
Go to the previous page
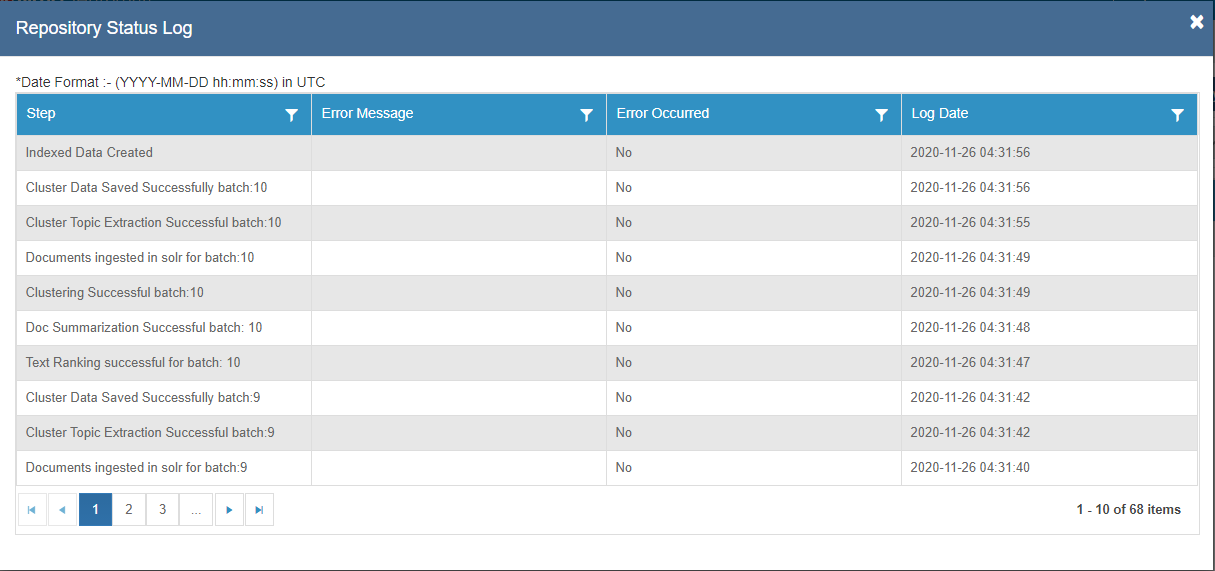pyautogui.click(x=62, y=510)
